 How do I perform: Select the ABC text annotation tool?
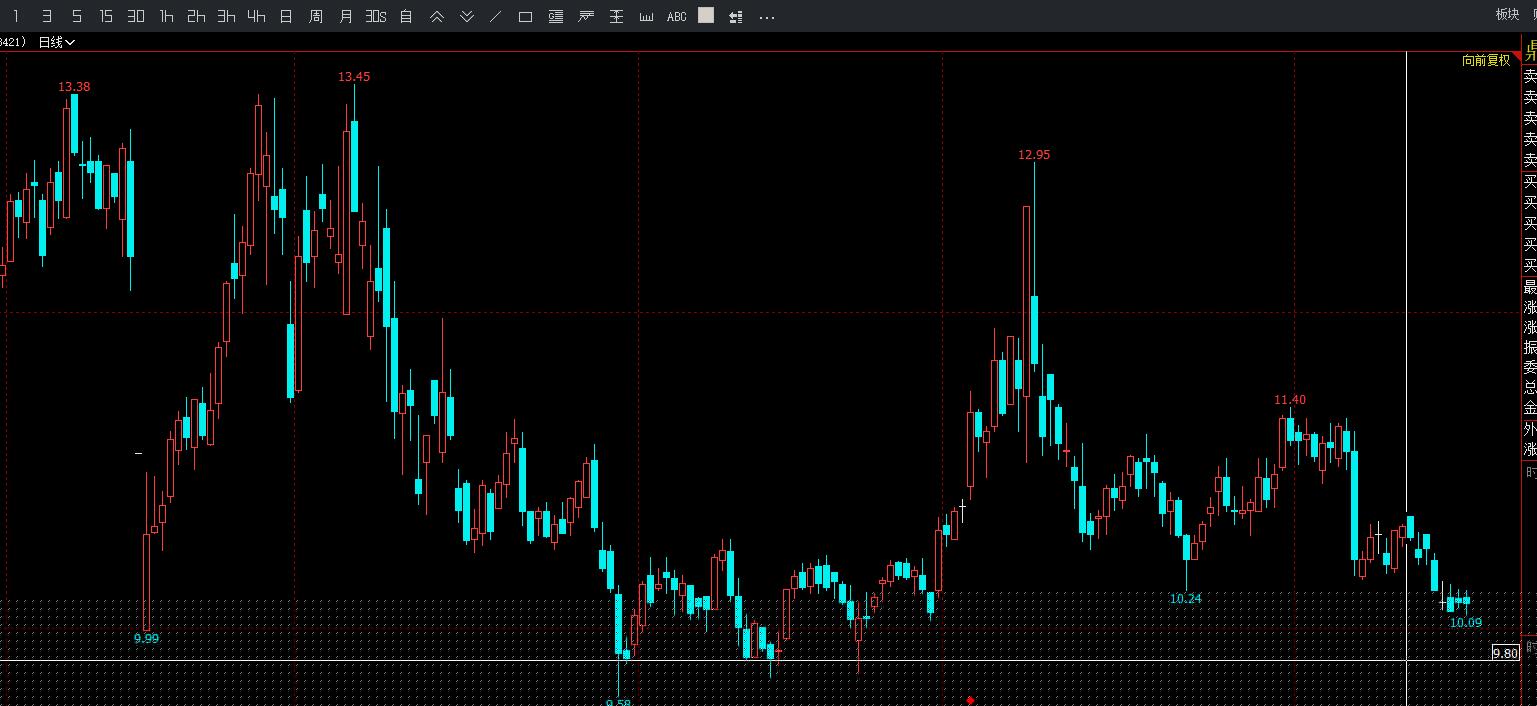[676, 16]
